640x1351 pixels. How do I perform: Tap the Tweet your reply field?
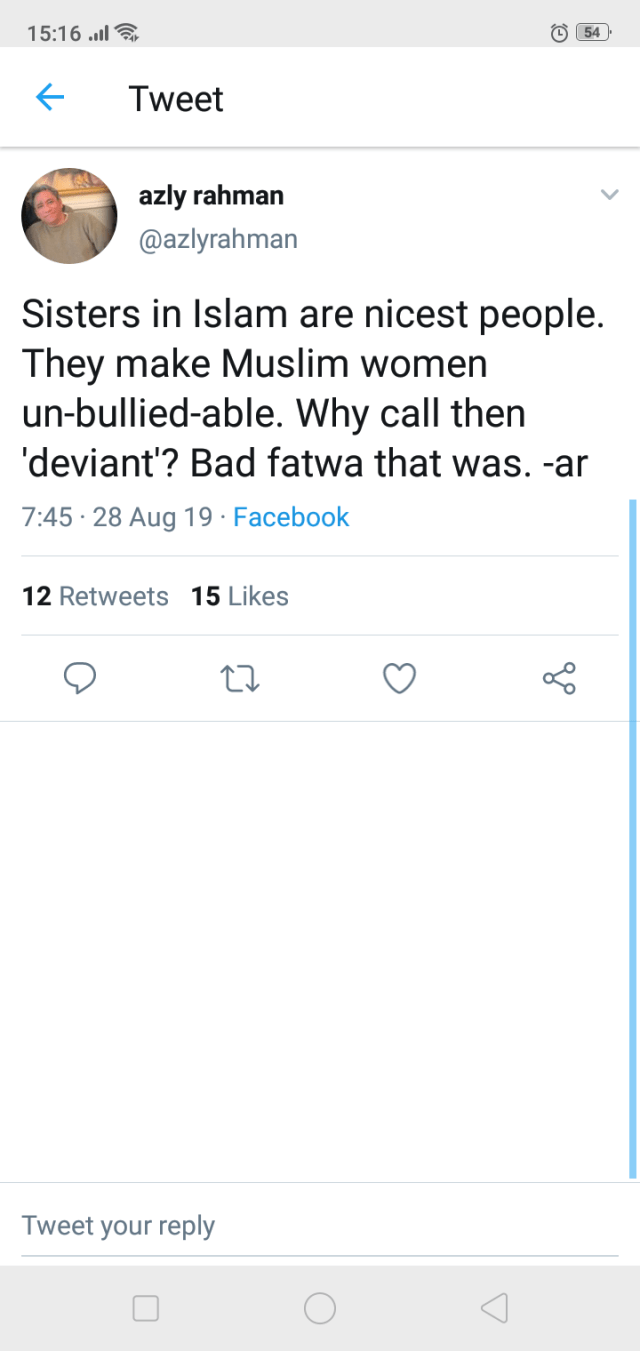[320, 1226]
